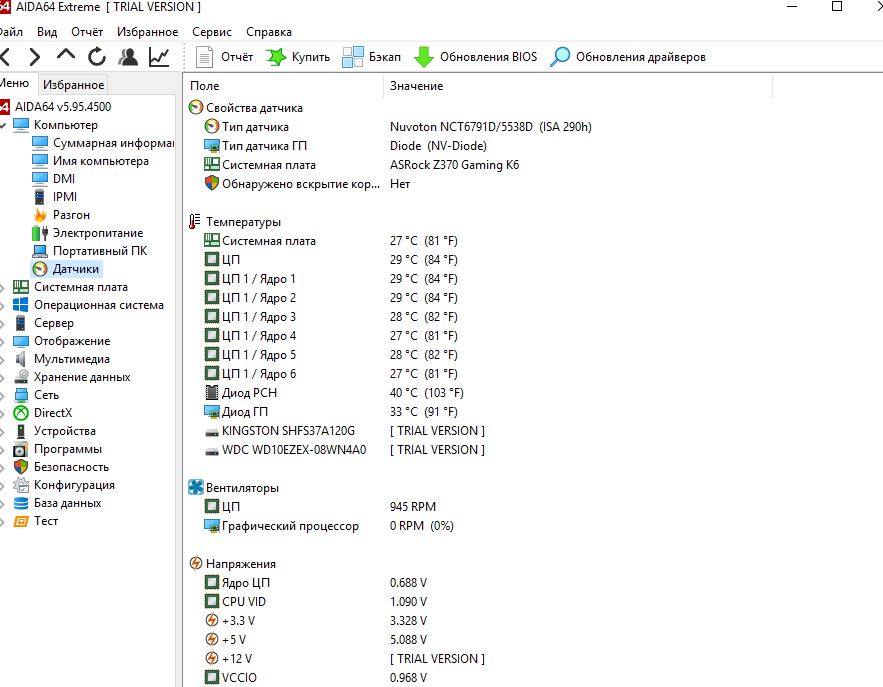
Task: Open the Электропитание power page
Action: pyautogui.click(x=98, y=233)
